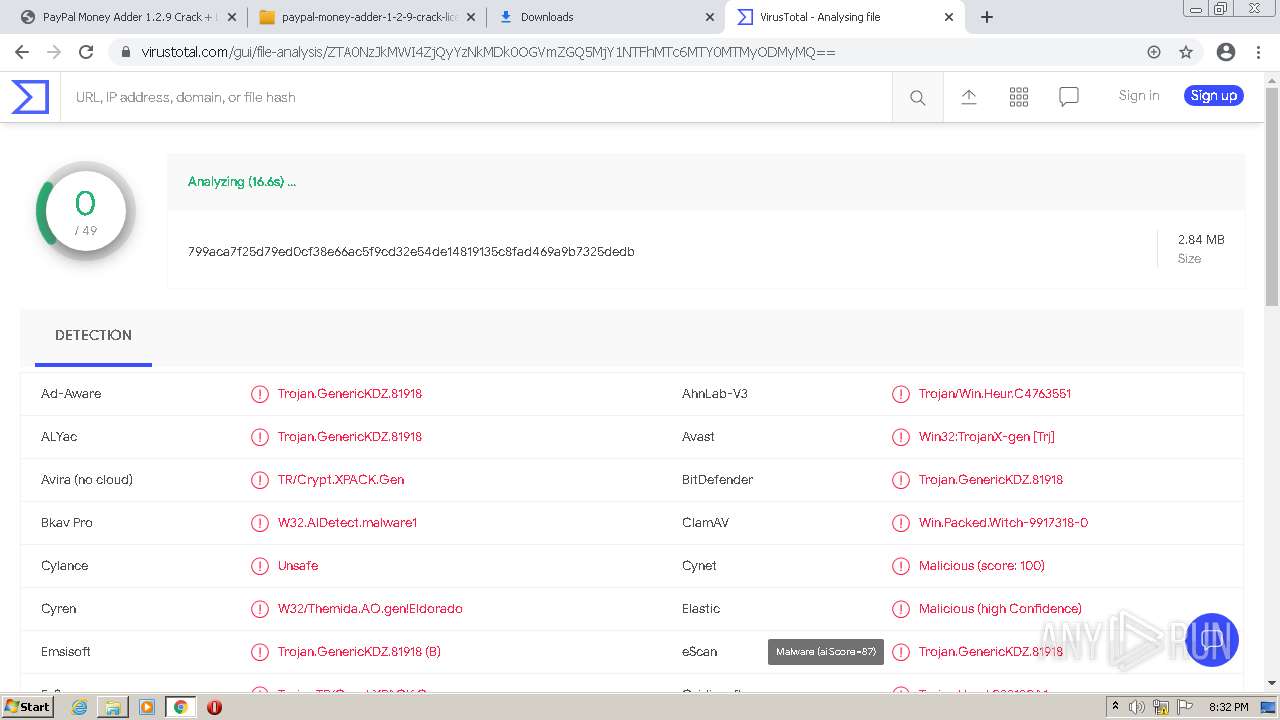The height and width of the screenshot is (720, 1280).
Task: Click Avira alert icon
Action: 260,480
